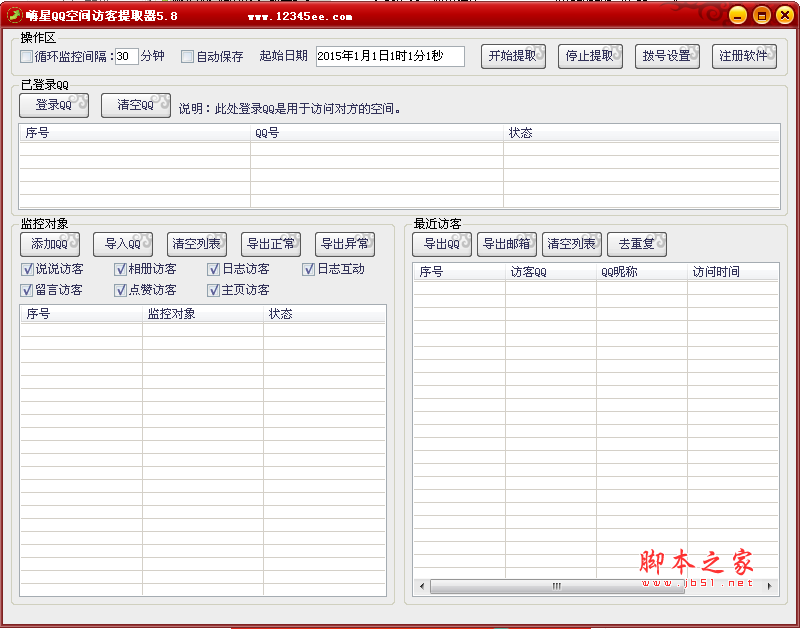800x629 pixels.
Task: Enable the 循环监控间隔 checkbox
Action: point(27,56)
